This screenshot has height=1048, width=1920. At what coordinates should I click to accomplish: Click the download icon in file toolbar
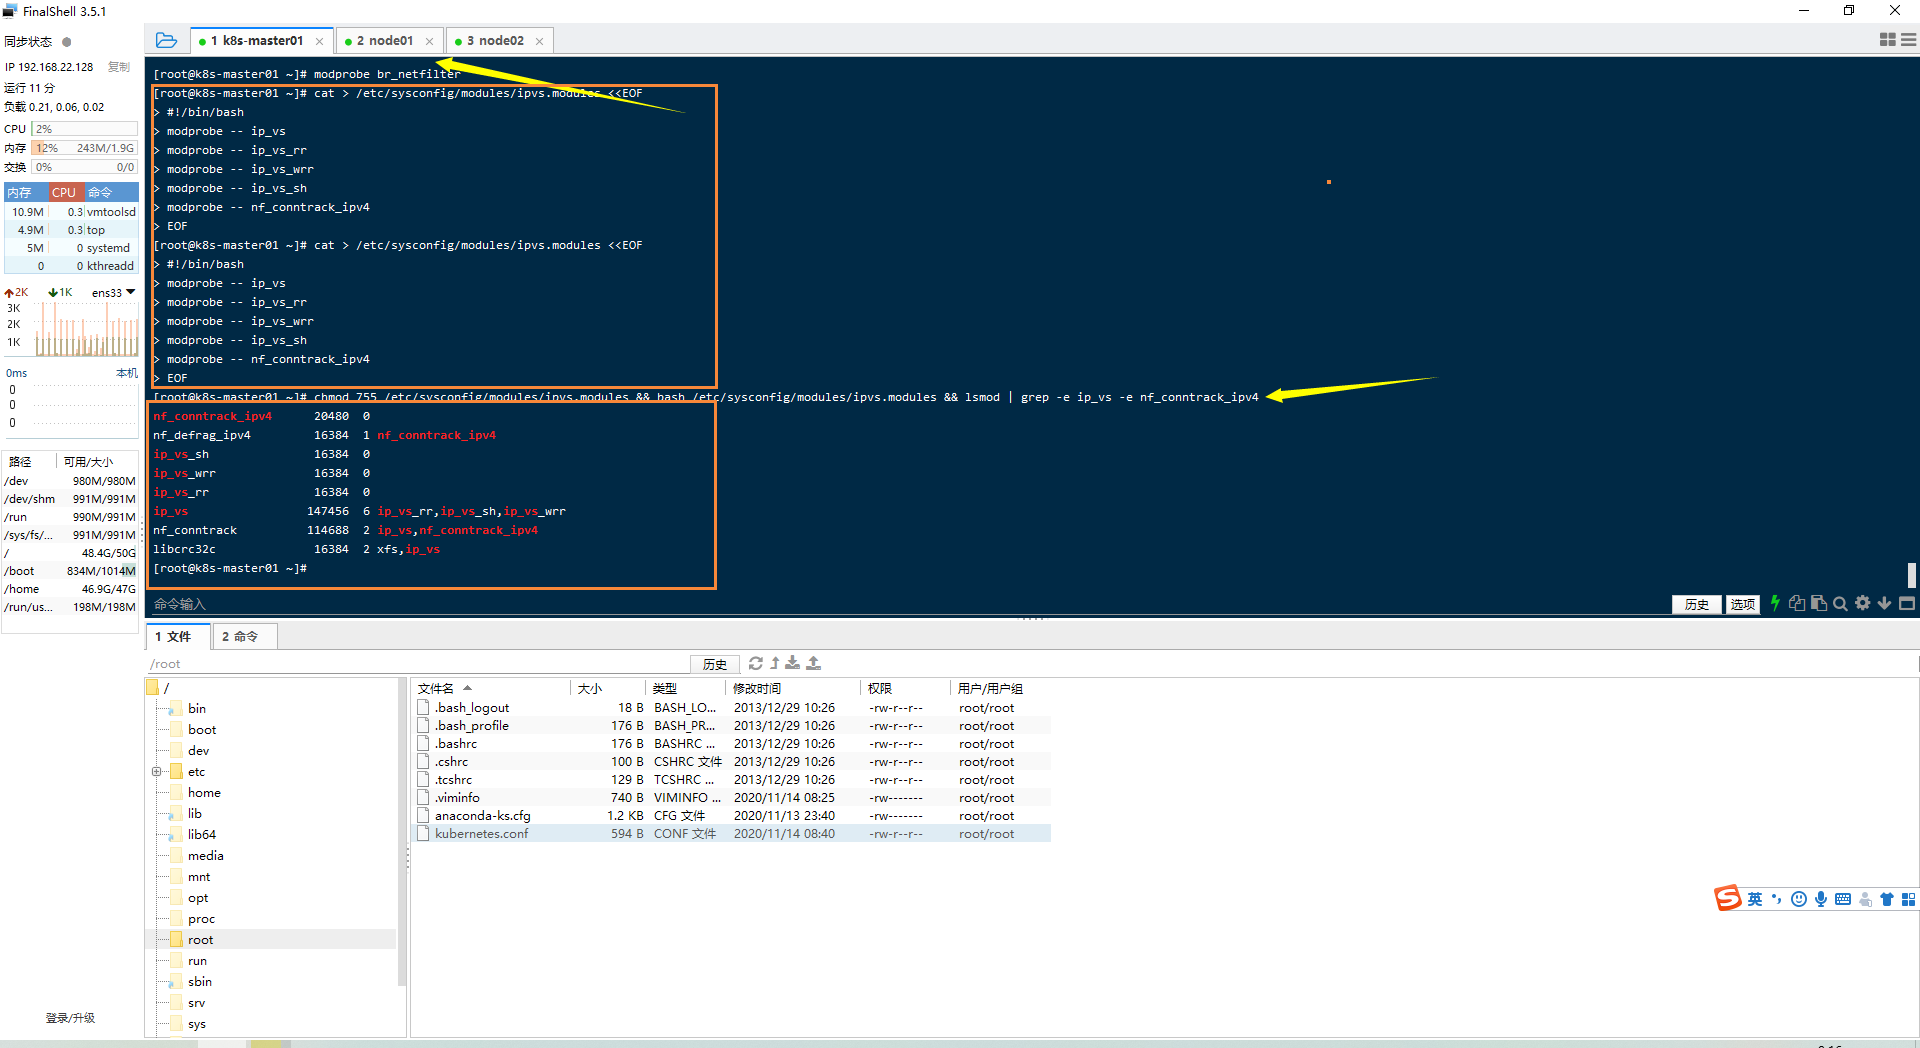point(793,663)
